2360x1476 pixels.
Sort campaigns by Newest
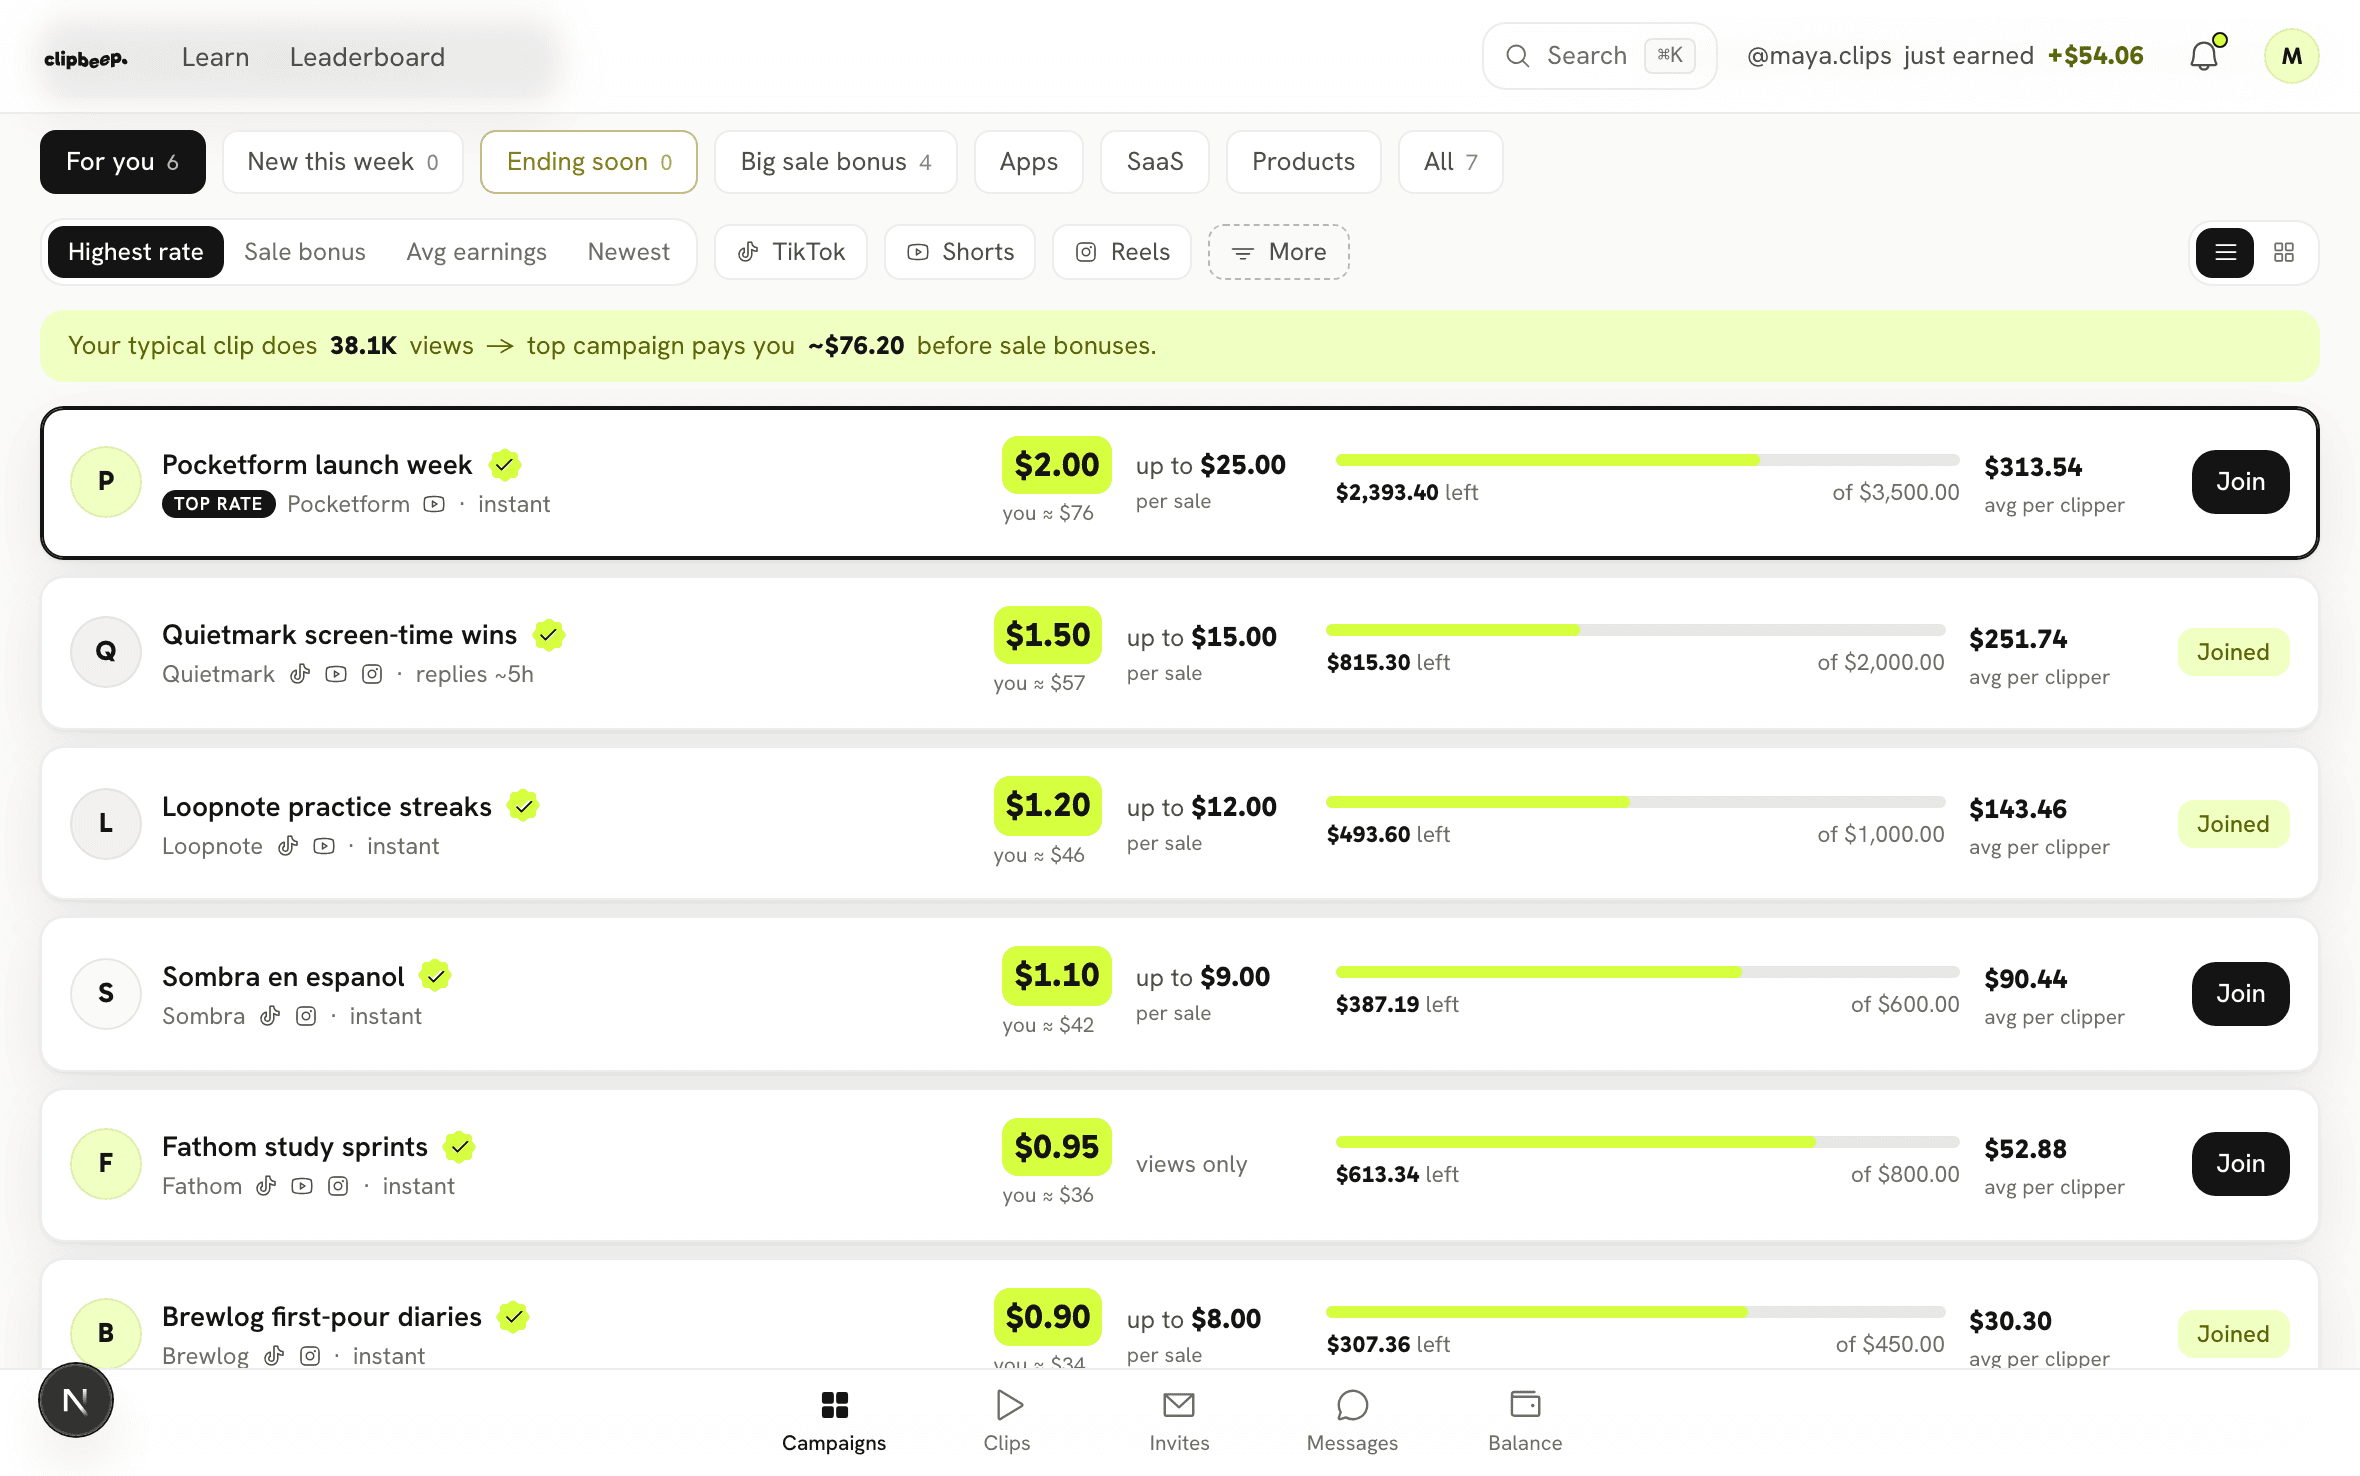[x=629, y=252]
